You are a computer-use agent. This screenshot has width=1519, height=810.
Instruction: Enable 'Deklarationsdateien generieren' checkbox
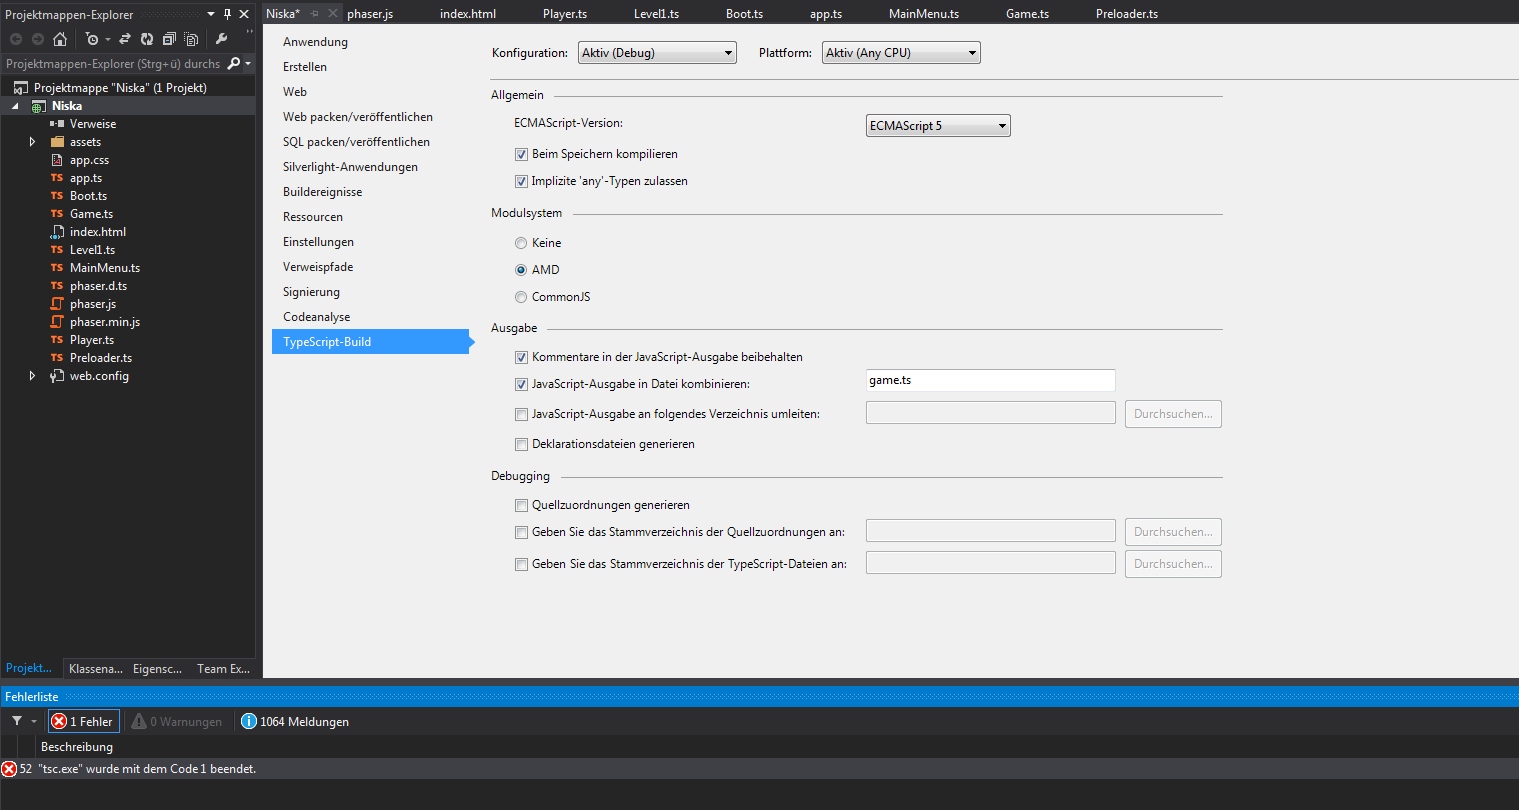(521, 444)
